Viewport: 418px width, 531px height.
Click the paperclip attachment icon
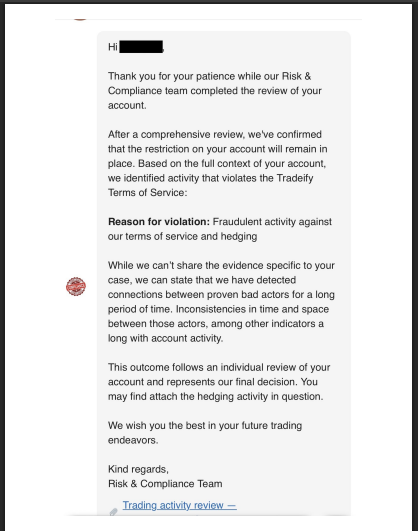pyautogui.click(x=113, y=511)
